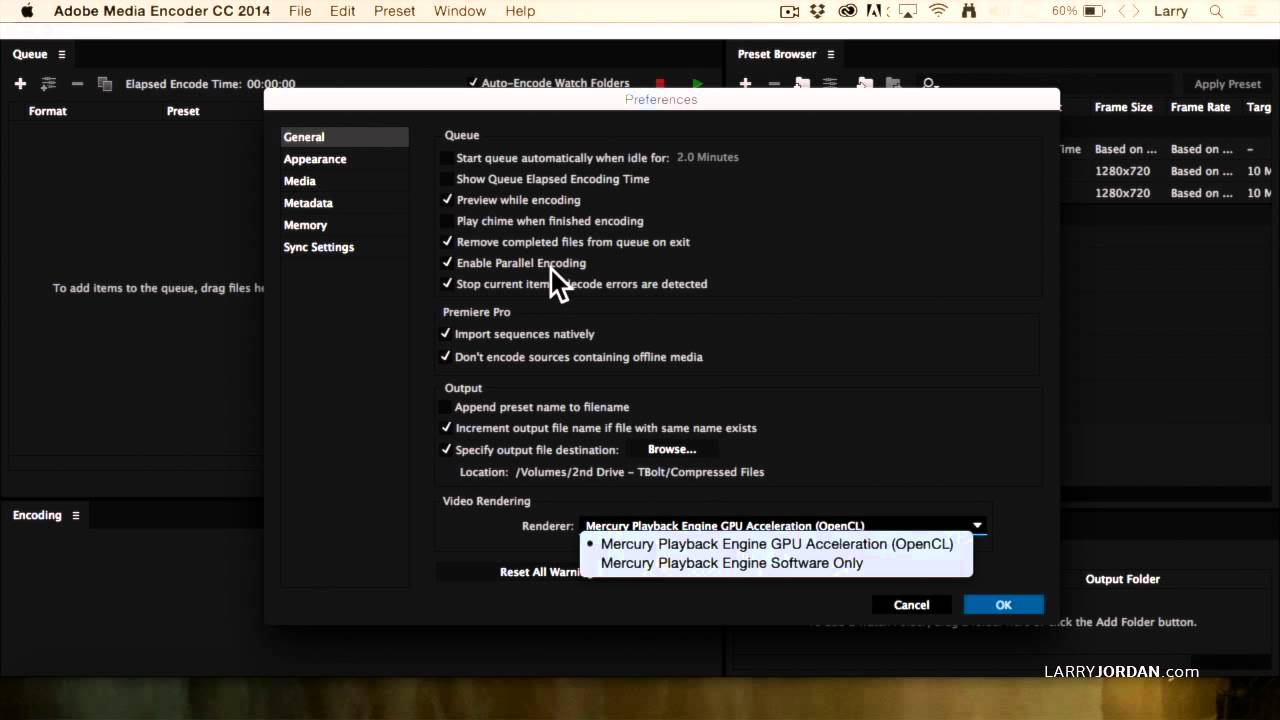Click the 2.0 Minutes idle time value
Image resolution: width=1280 pixels, height=720 pixels.
tap(708, 158)
